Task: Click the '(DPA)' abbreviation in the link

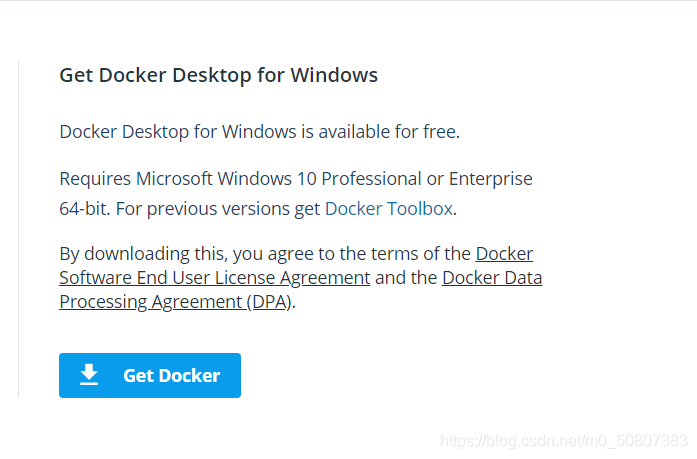Action: click(269, 302)
